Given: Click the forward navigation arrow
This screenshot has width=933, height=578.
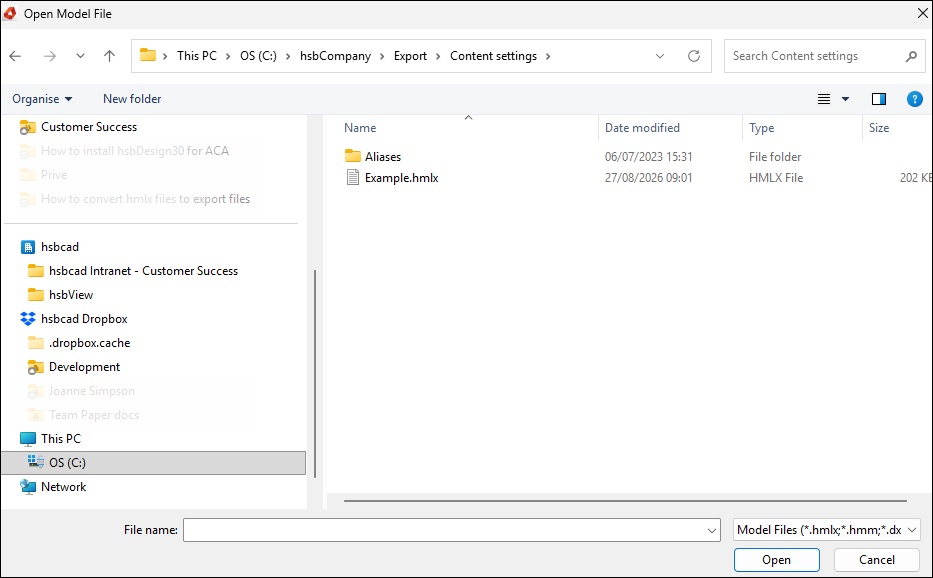Looking at the screenshot, I should 50,56.
